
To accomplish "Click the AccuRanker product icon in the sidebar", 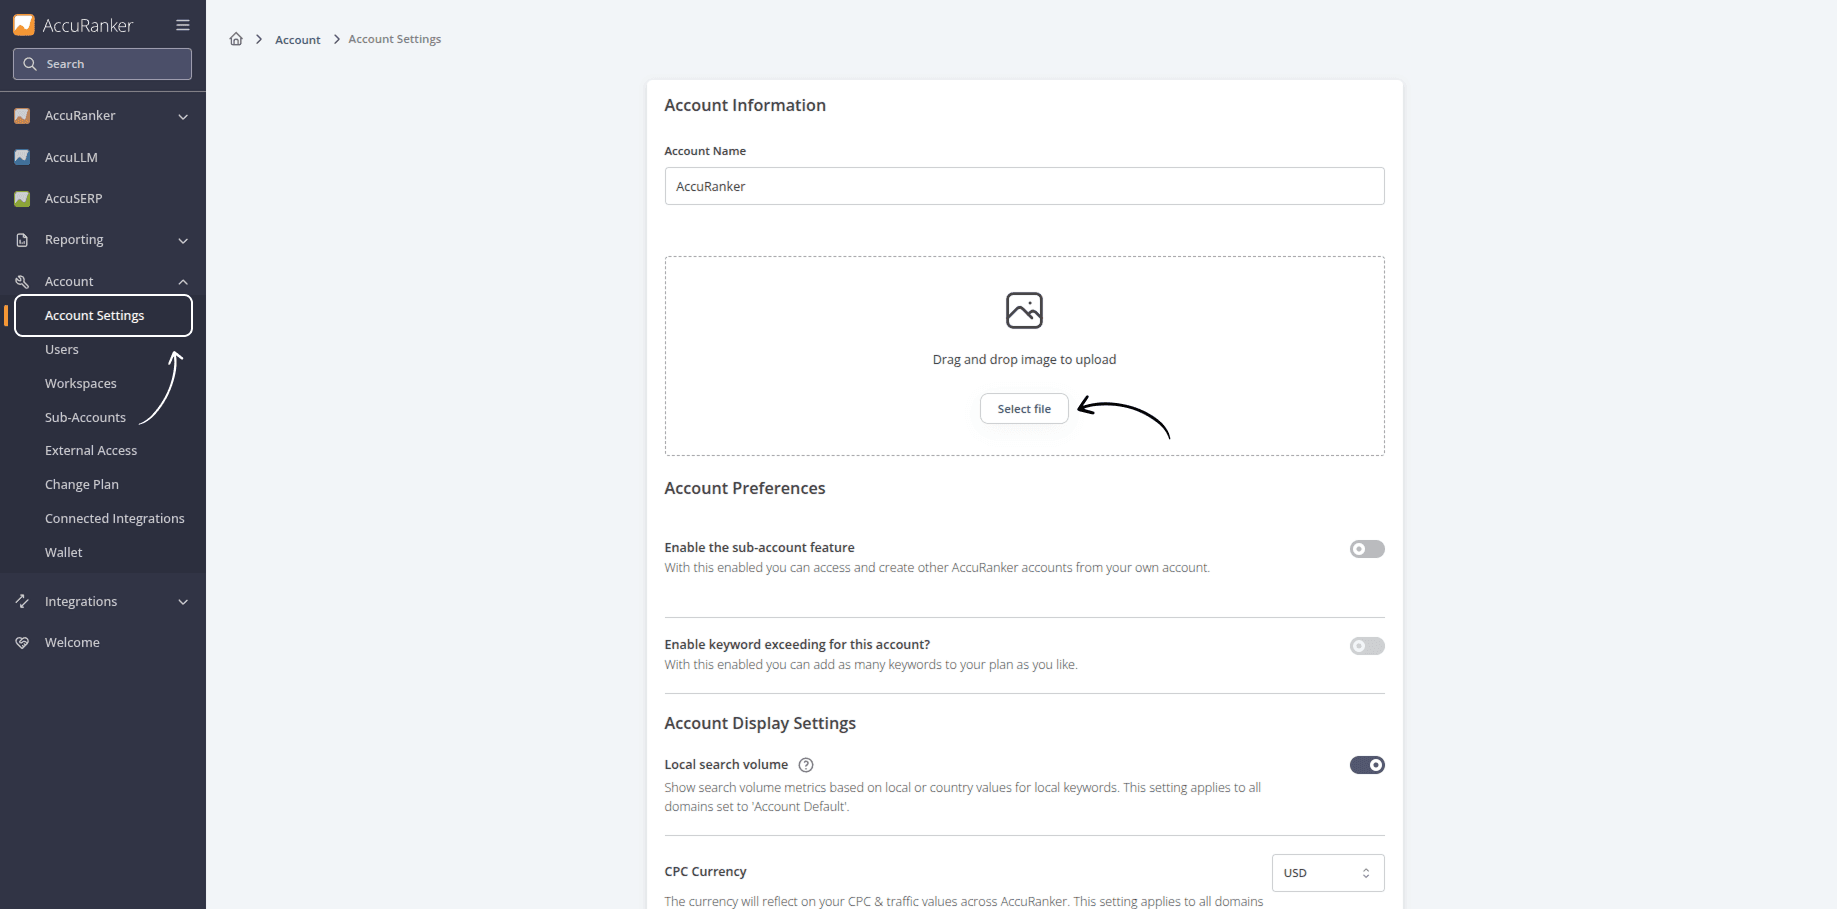I will [22, 116].
